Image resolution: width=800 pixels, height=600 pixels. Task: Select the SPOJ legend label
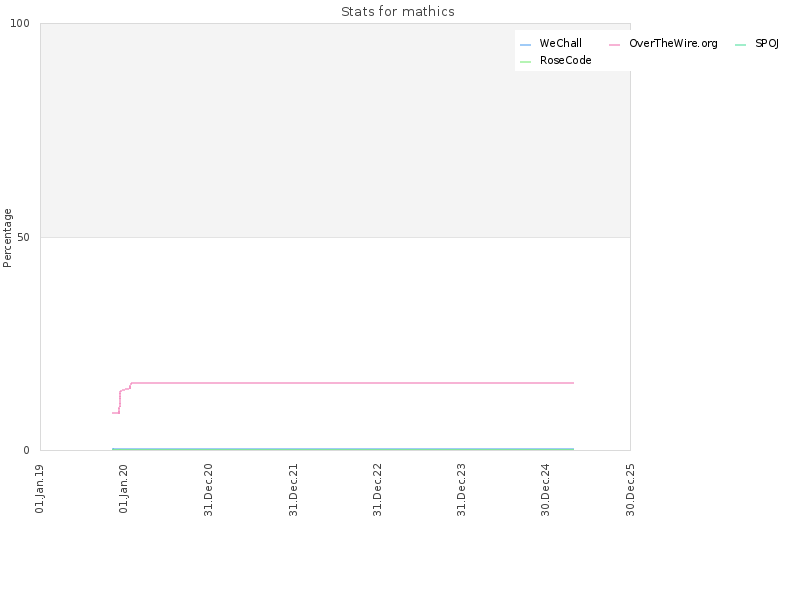click(767, 43)
